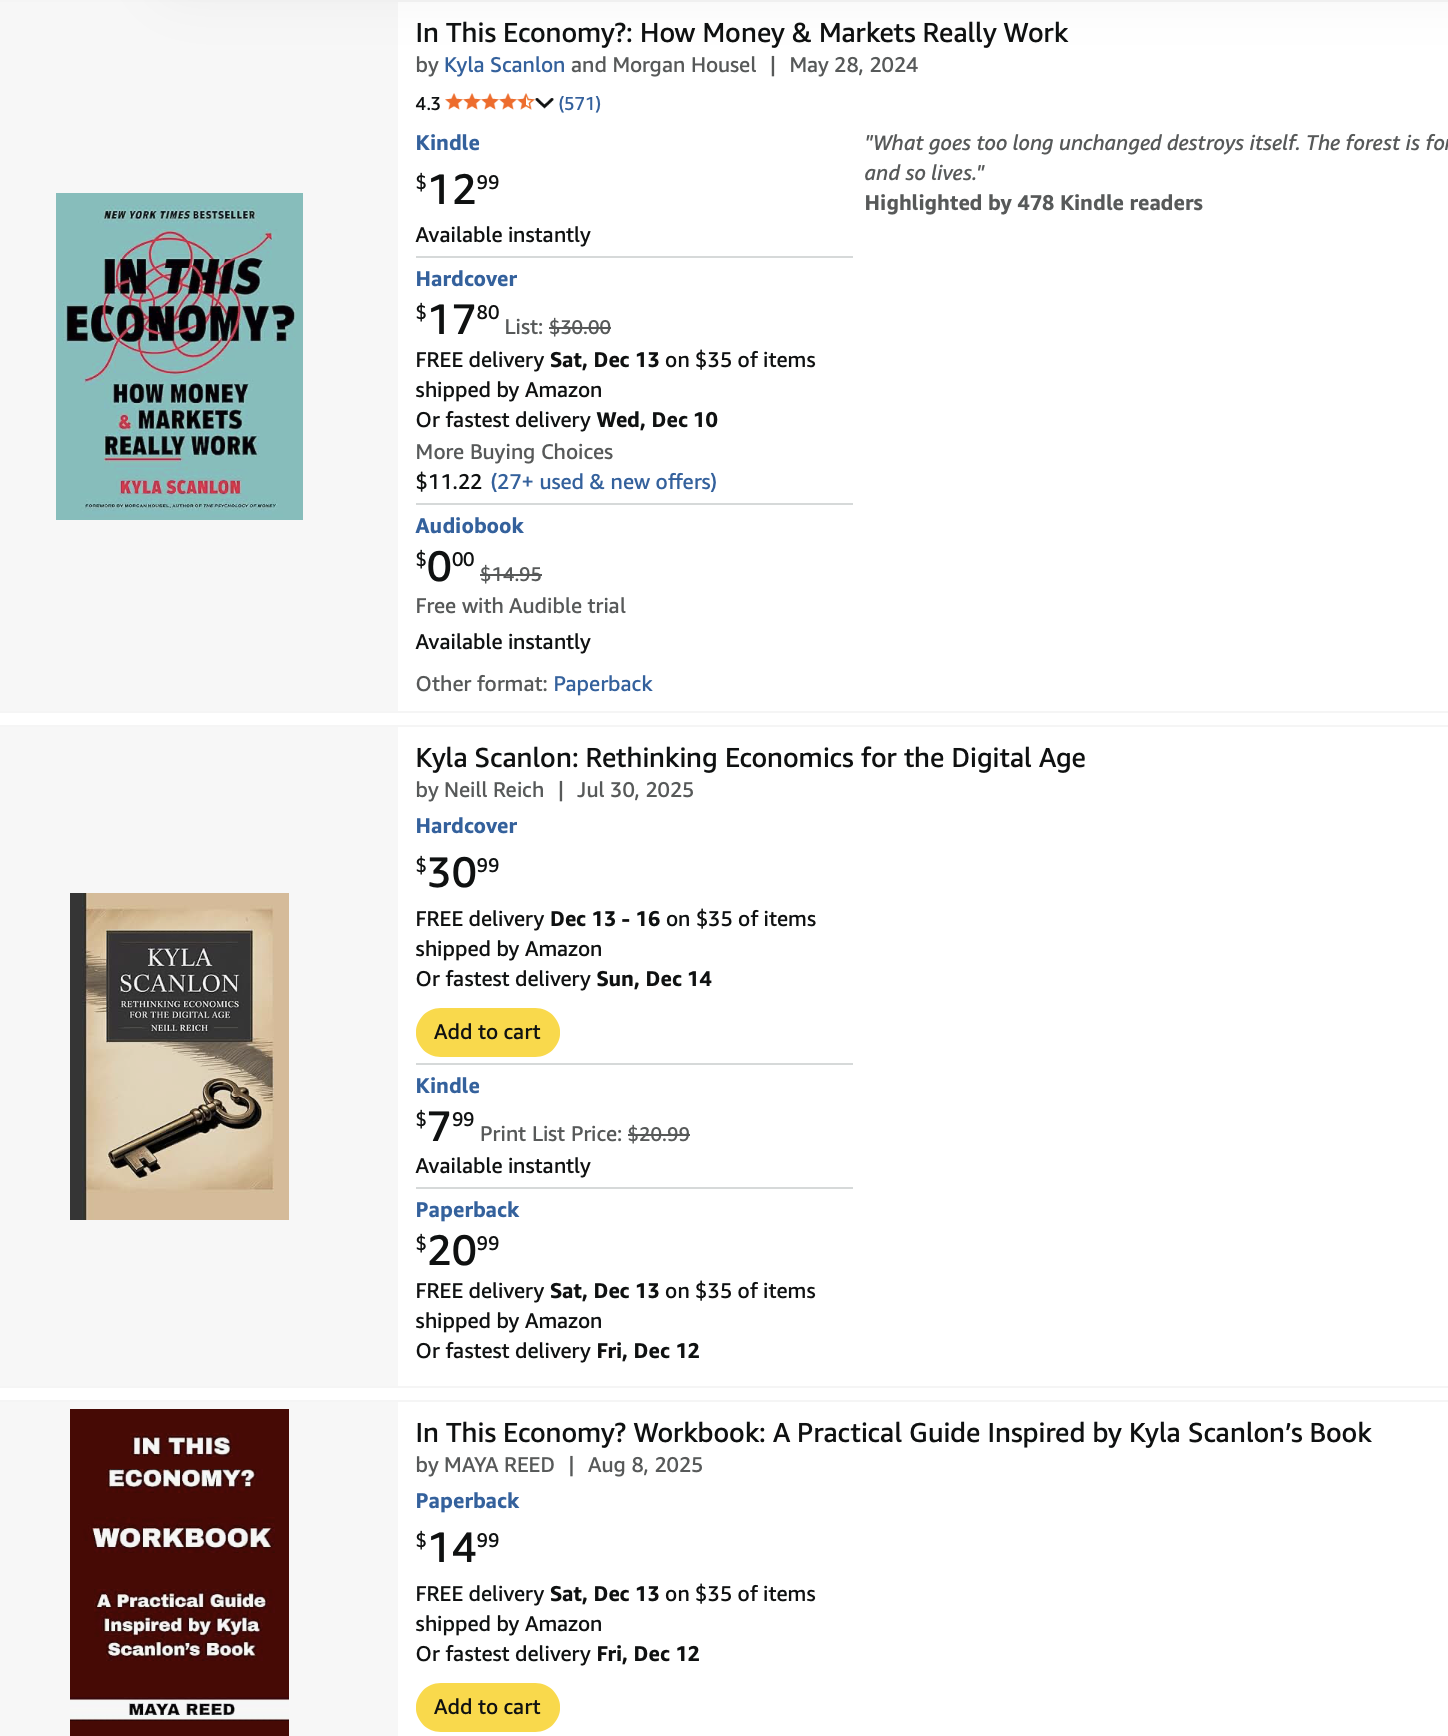Select the Kindle format for In This Economy?

point(447,143)
